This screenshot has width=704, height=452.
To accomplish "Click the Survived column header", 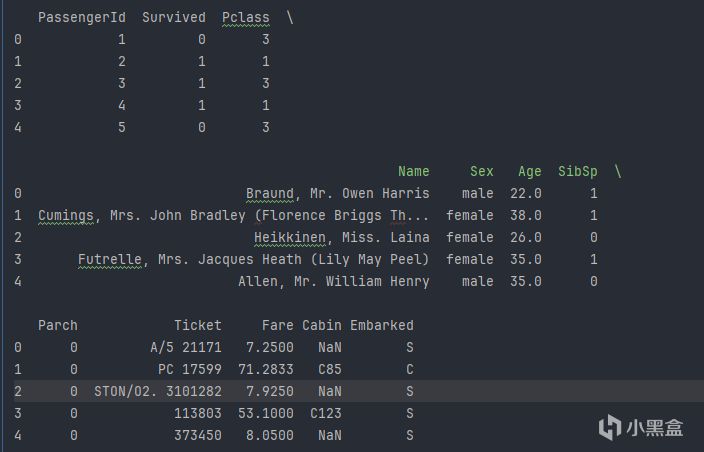I will point(174,17).
